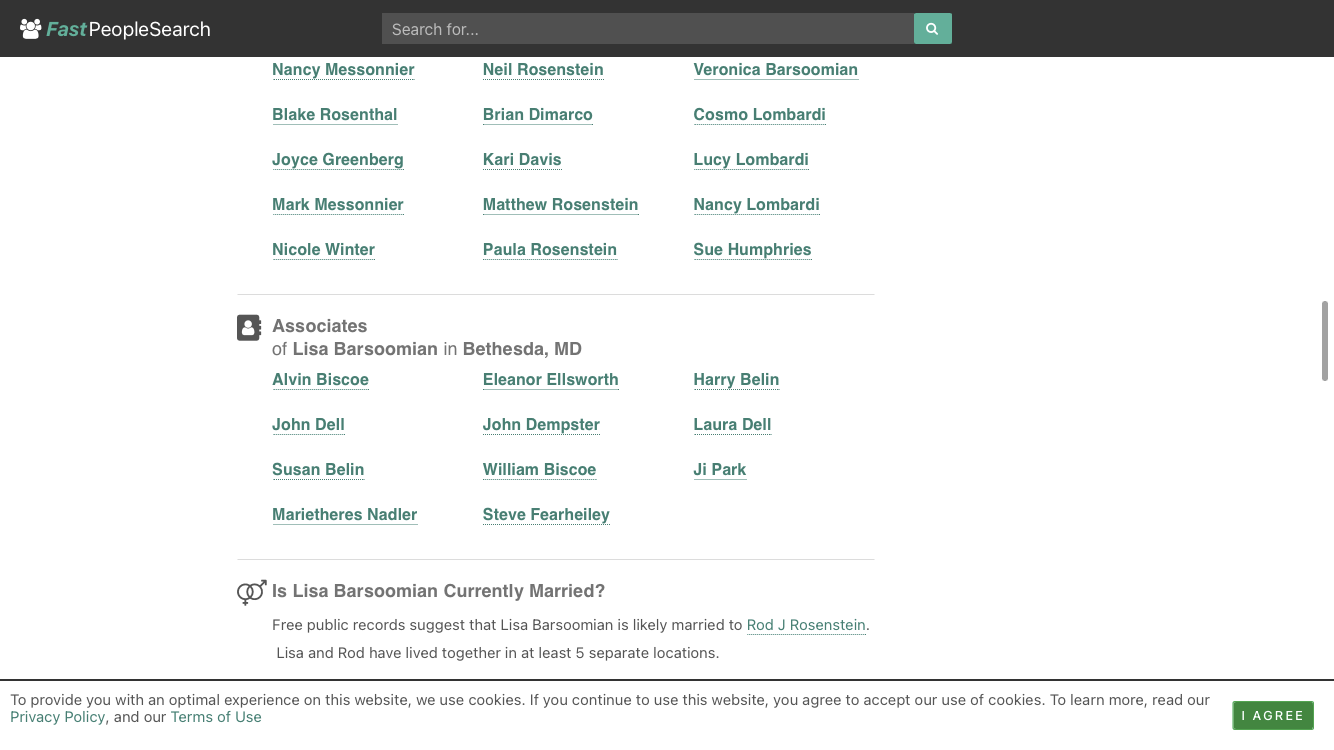The width and height of the screenshot is (1334, 750).
Task: View Ji Park's record
Action: point(720,469)
